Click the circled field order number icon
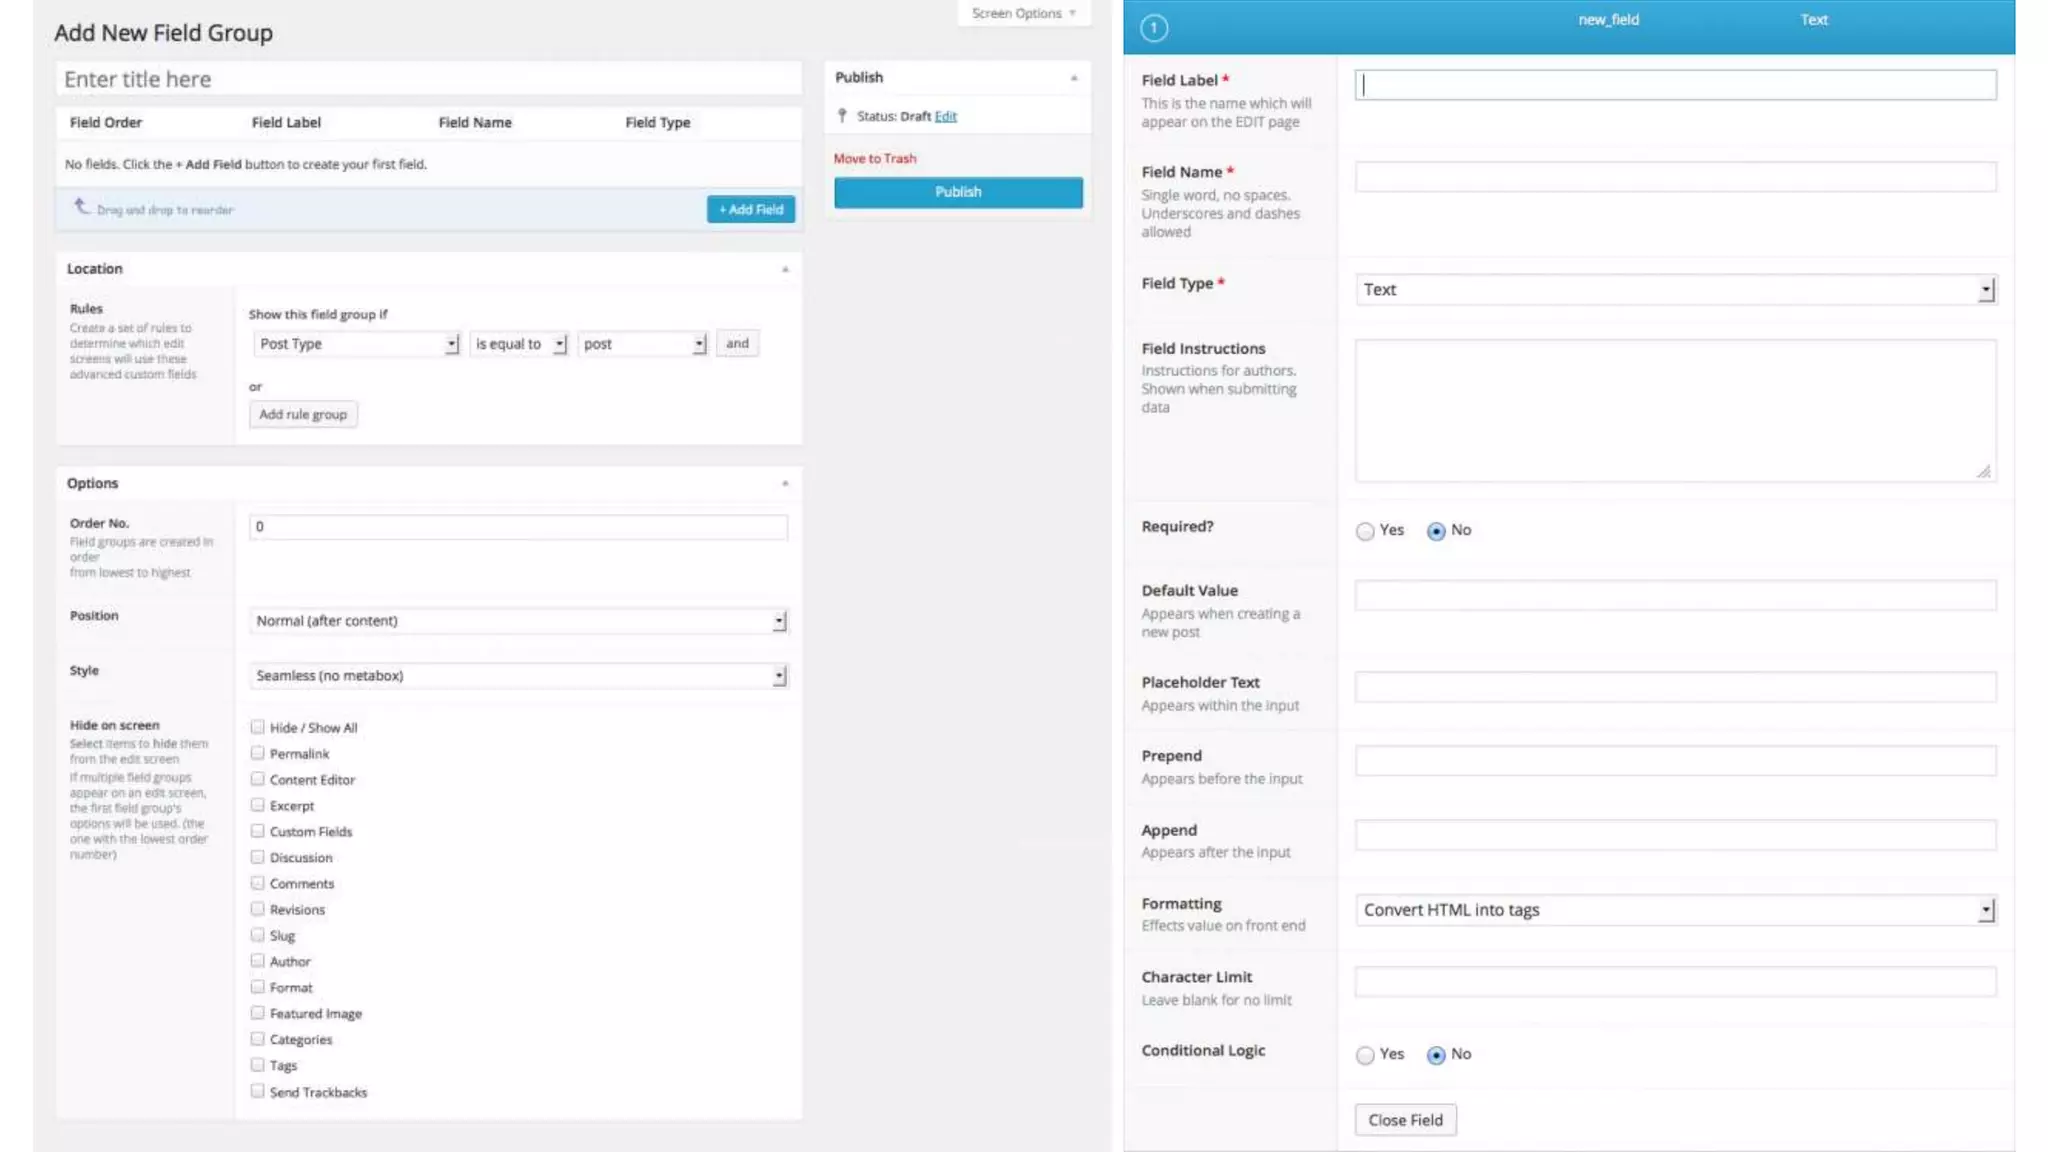 [x=1153, y=28]
